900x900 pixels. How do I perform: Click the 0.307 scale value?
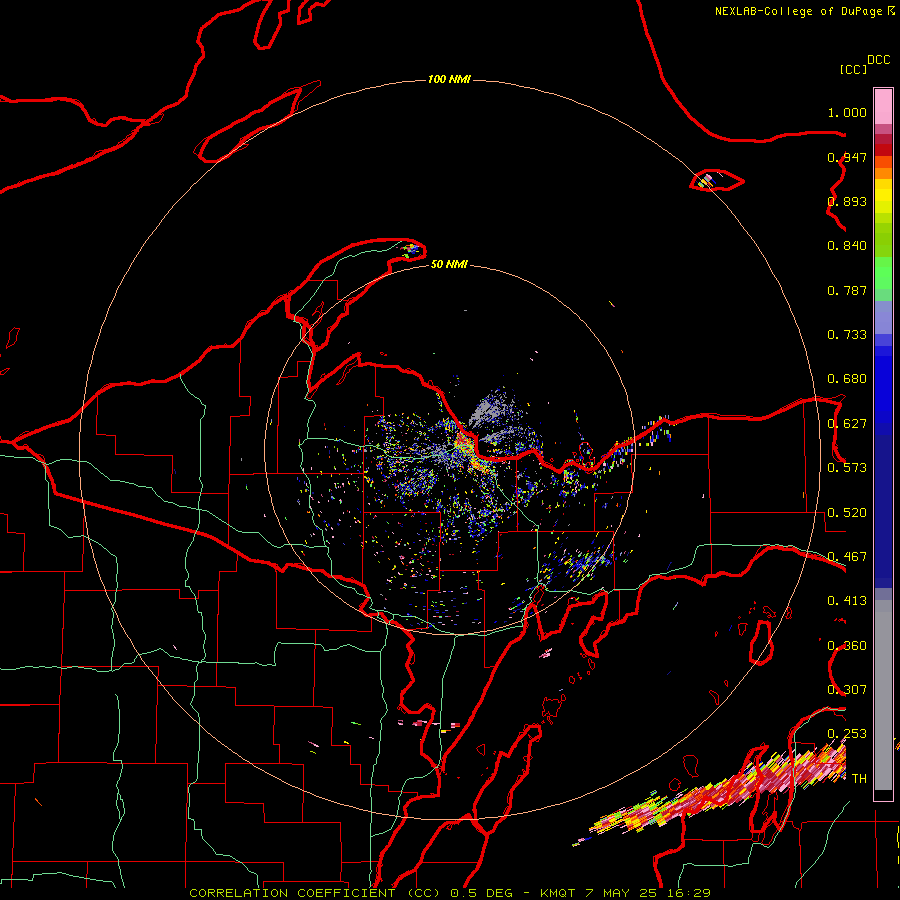pyautogui.click(x=847, y=690)
